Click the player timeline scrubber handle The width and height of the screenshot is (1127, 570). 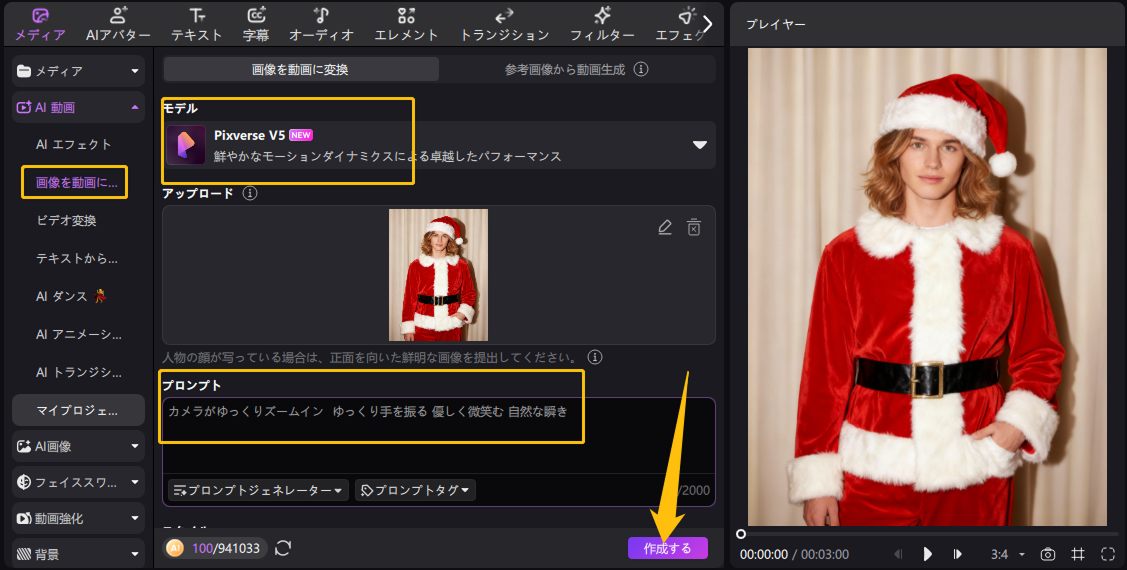click(x=741, y=534)
